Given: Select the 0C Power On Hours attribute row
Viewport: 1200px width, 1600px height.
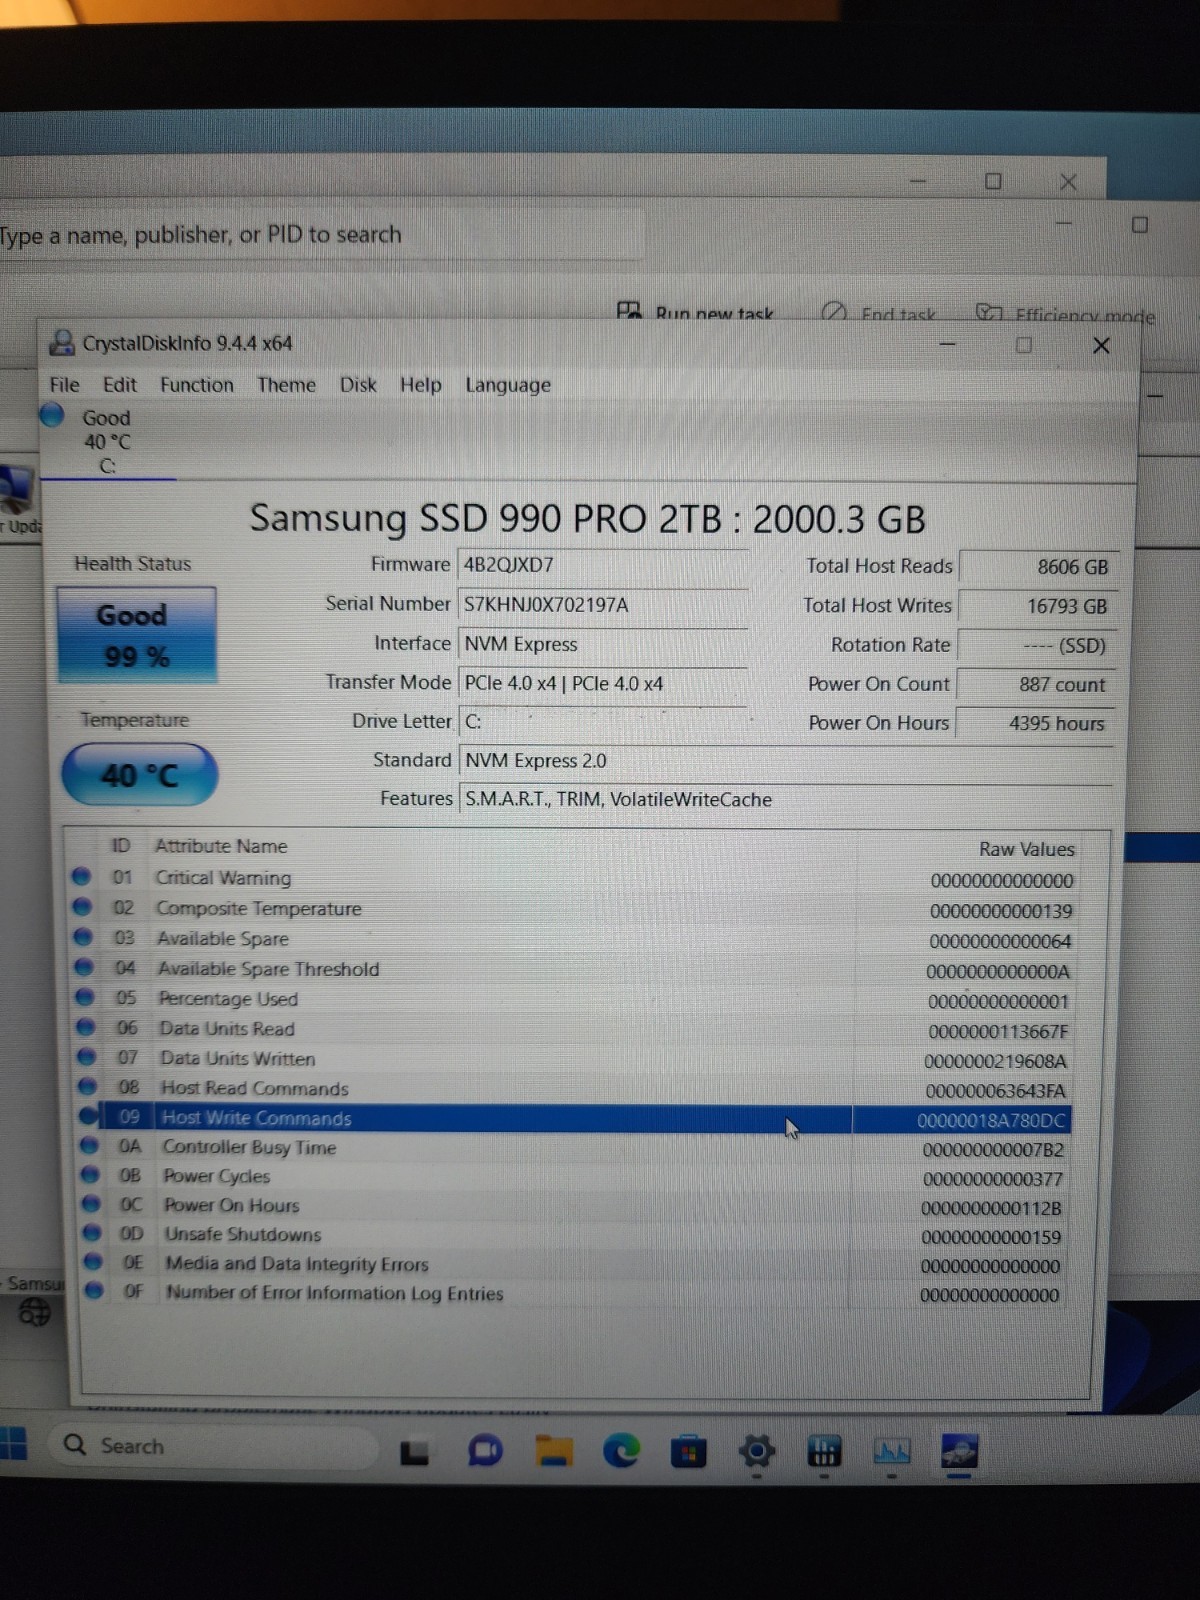Looking at the screenshot, I should pos(575,1206).
